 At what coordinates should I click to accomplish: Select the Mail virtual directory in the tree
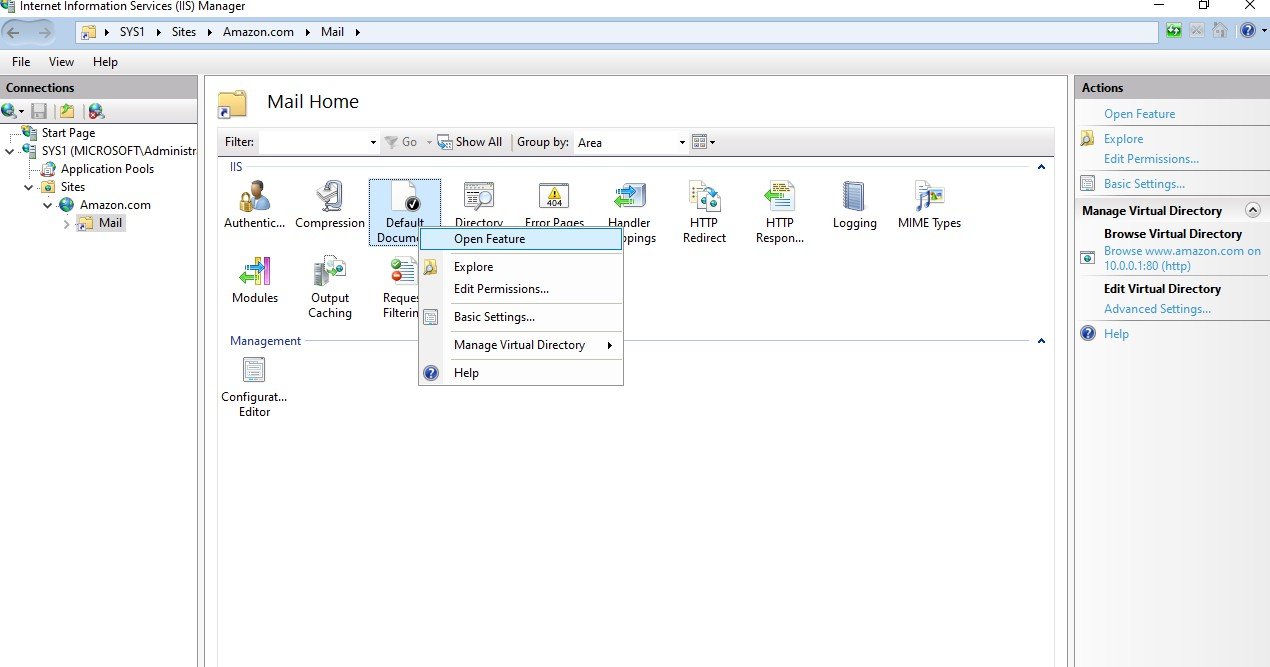tap(110, 223)
